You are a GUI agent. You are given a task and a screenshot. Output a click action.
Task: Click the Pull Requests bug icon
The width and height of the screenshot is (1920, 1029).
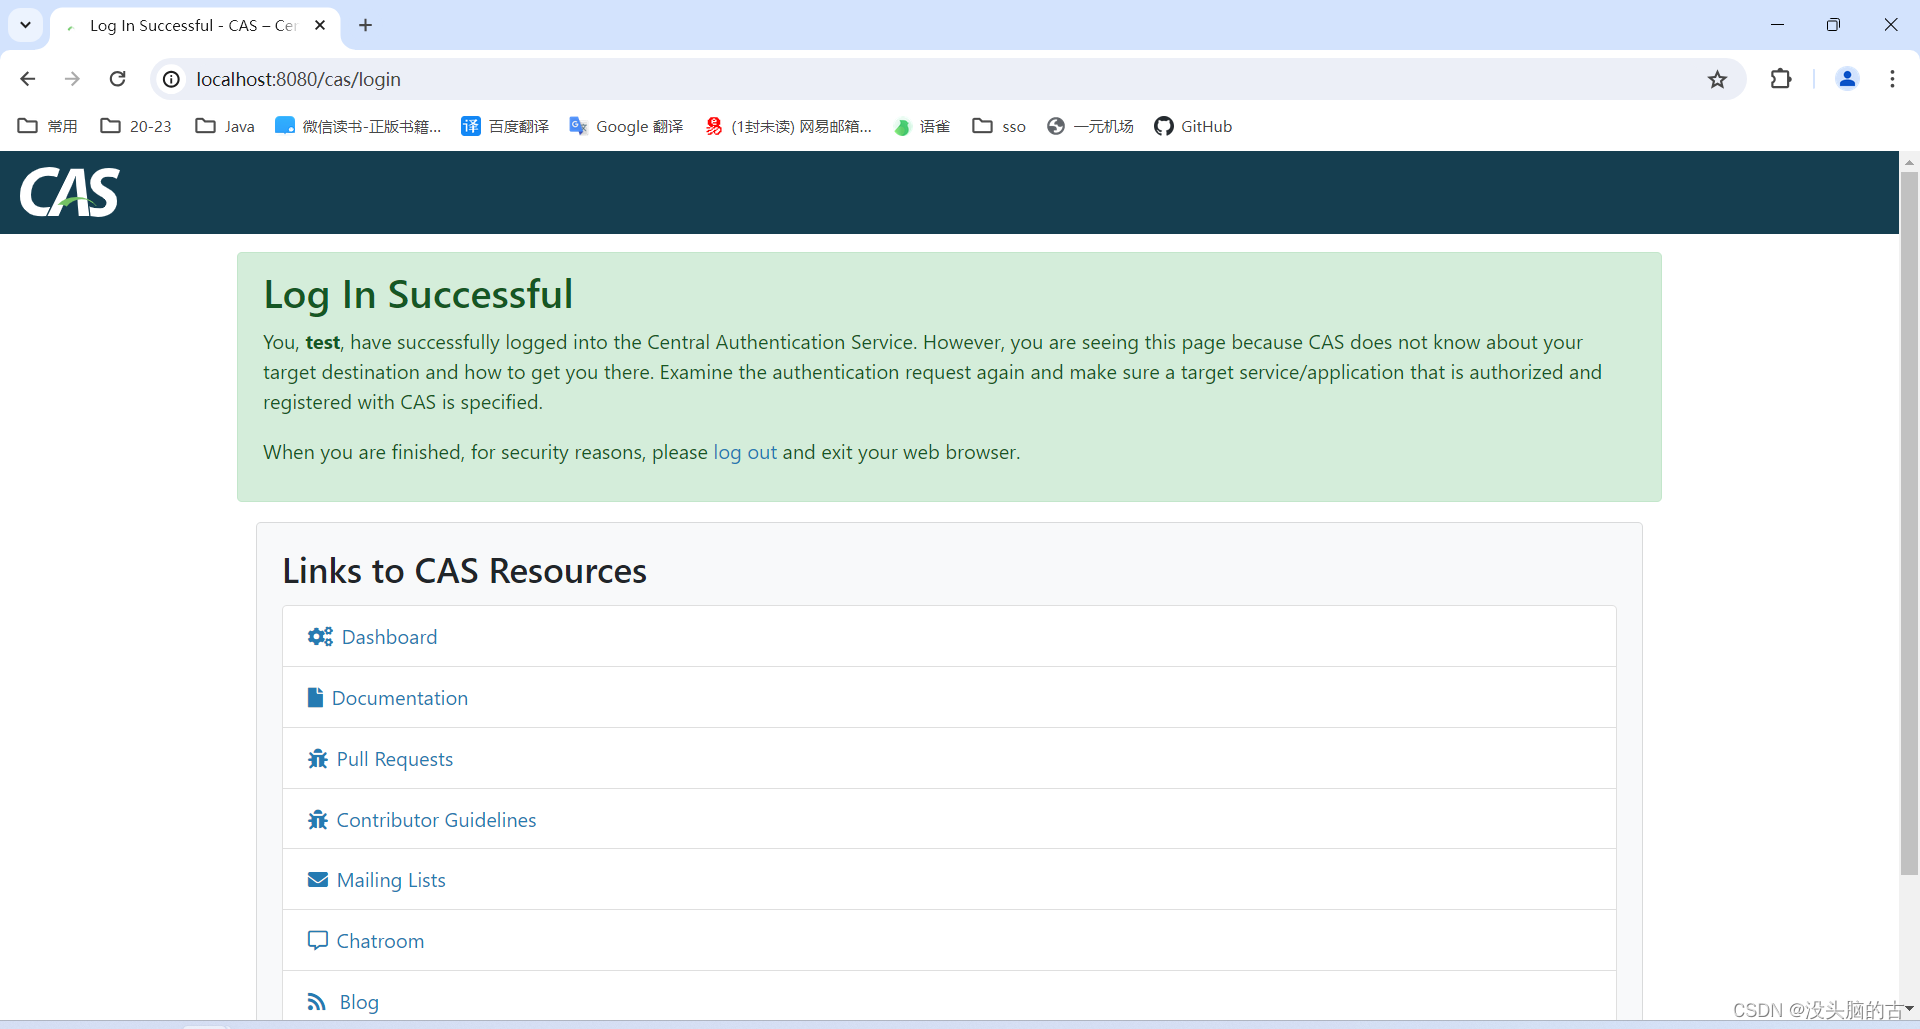coord(318,759)
